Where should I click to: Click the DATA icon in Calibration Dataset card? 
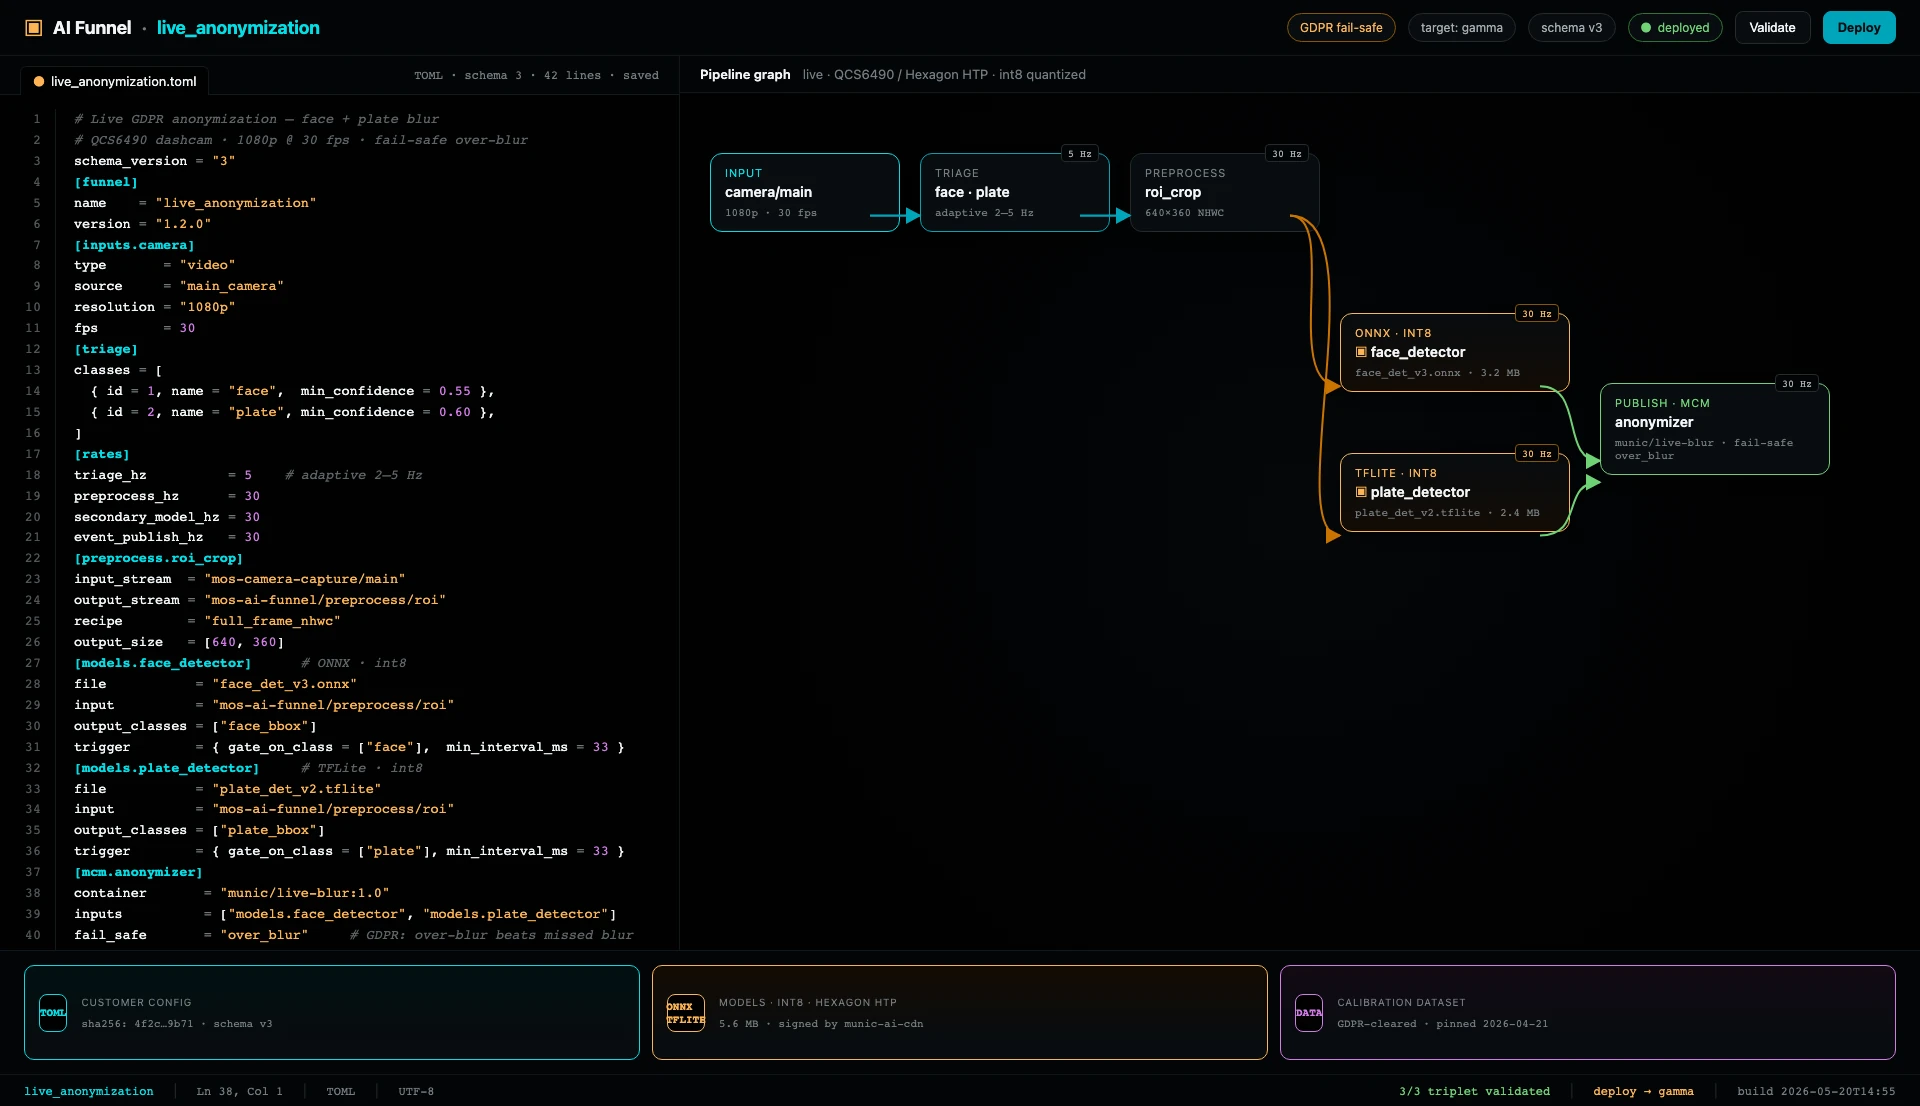click(1309, 1013)
